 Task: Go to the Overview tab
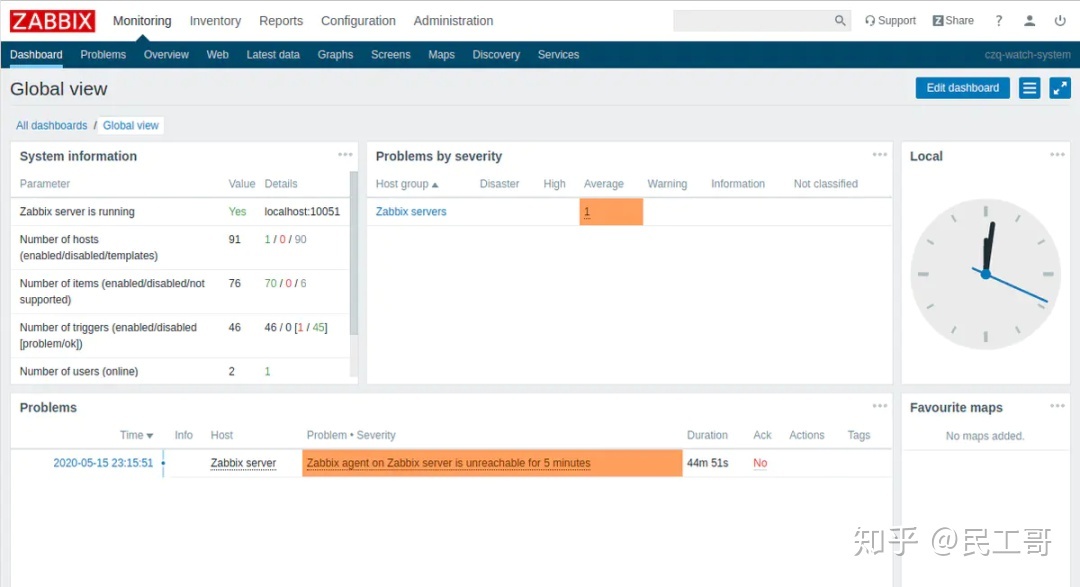[x=166, y=54]
